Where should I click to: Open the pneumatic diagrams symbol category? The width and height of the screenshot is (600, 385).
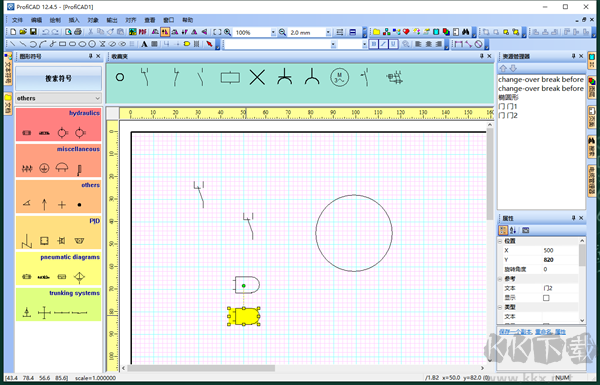coord(59,269)
